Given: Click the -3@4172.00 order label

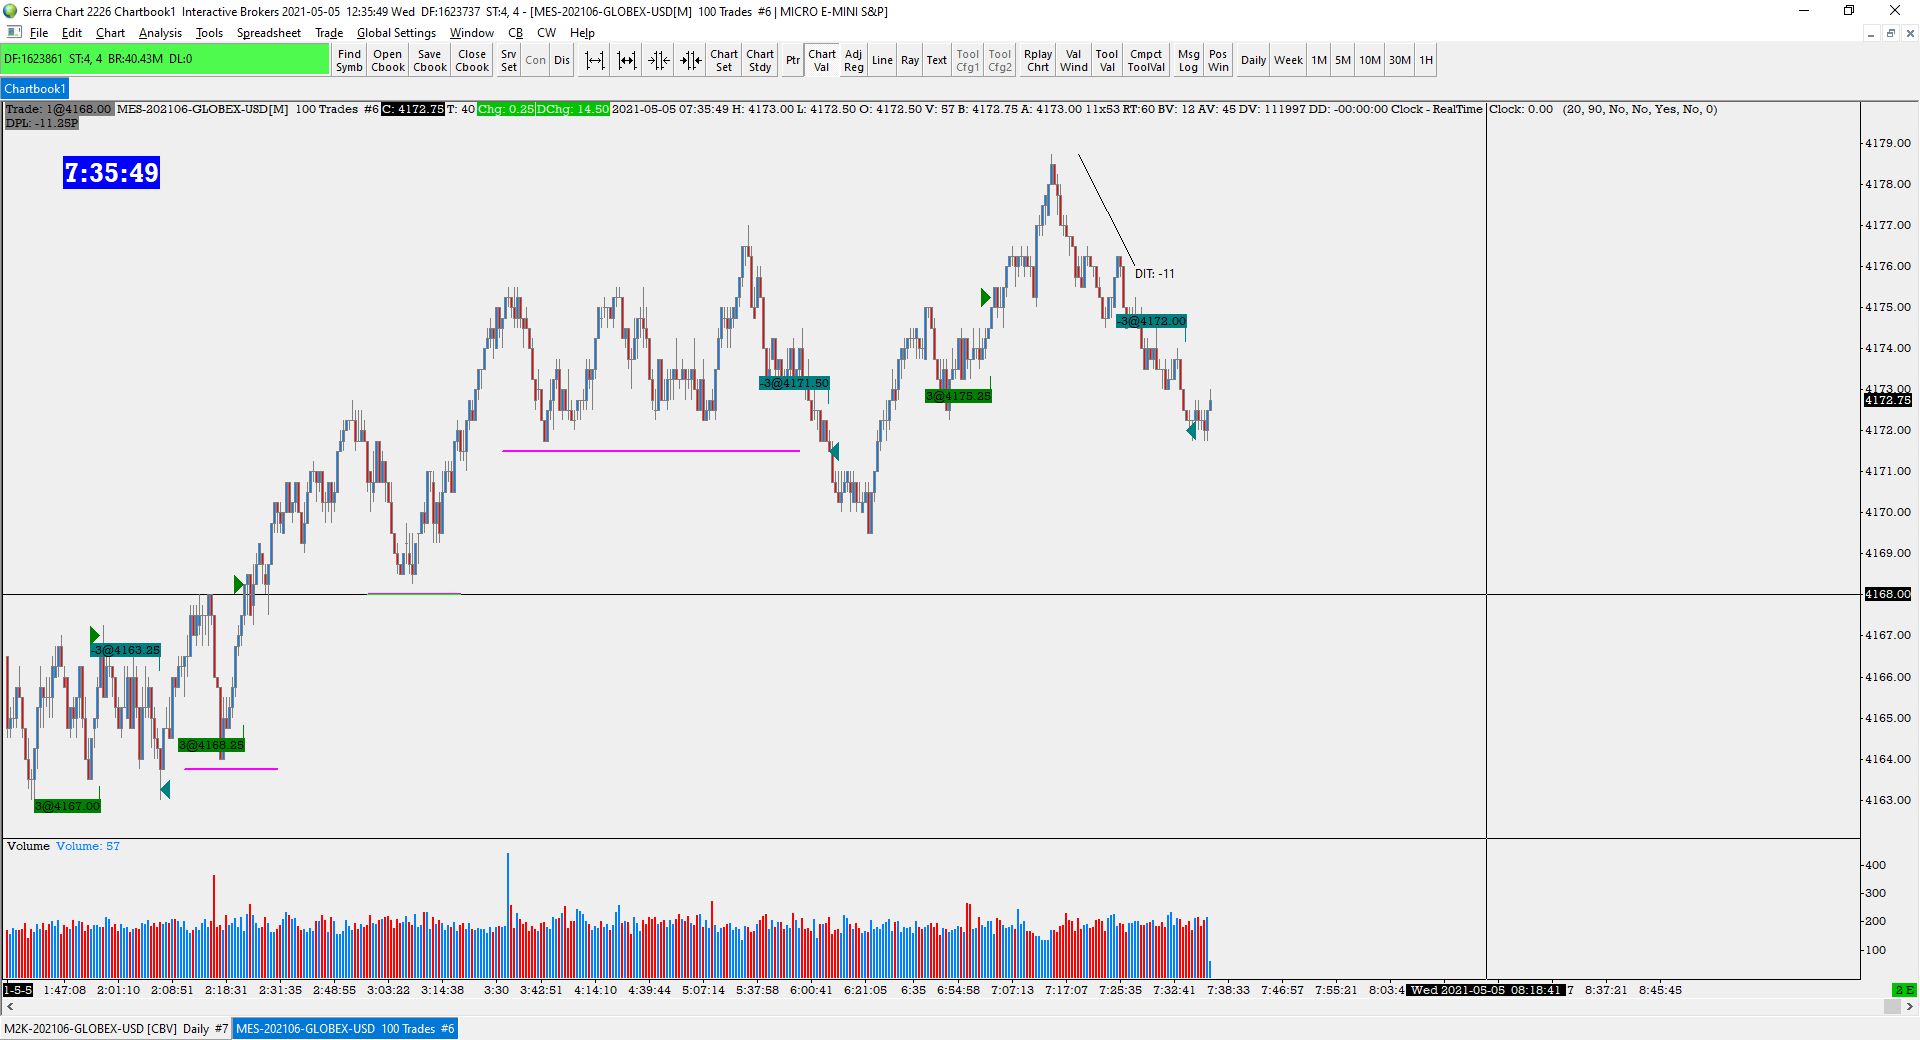Looking at the screenshot, I should coord(1152,321).
